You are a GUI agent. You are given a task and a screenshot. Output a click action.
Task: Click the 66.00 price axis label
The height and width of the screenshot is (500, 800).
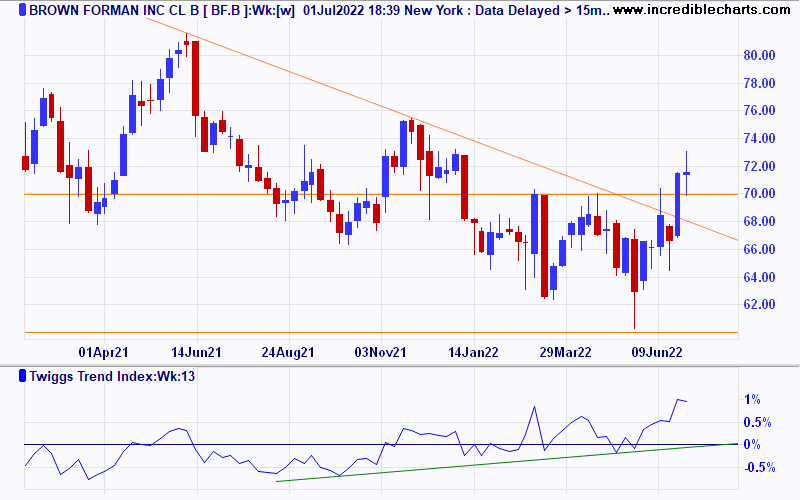pyautogui.click(x=759, y=249)
